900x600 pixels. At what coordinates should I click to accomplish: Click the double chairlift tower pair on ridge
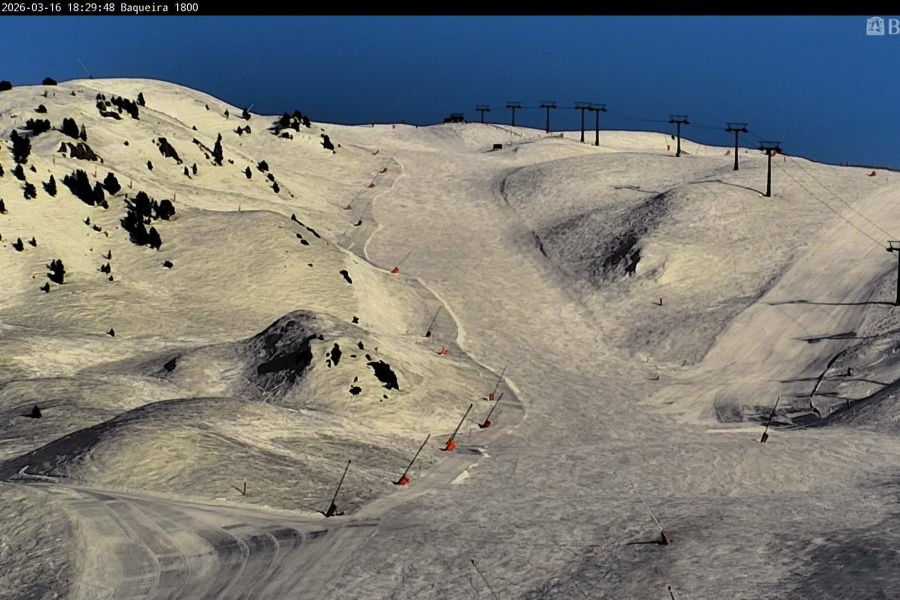590,120
